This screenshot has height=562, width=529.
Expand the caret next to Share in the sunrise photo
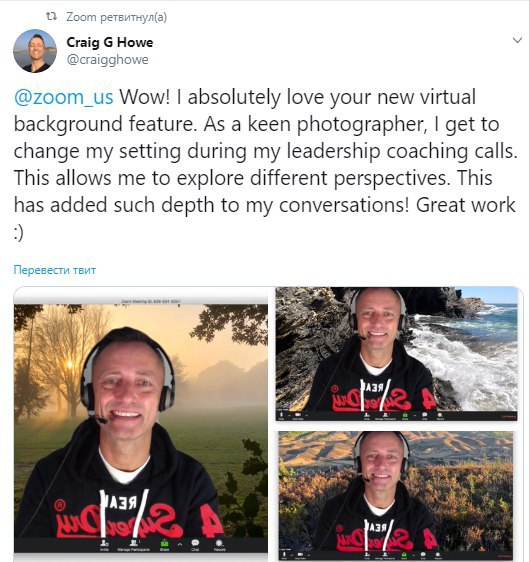coord(180,544)
